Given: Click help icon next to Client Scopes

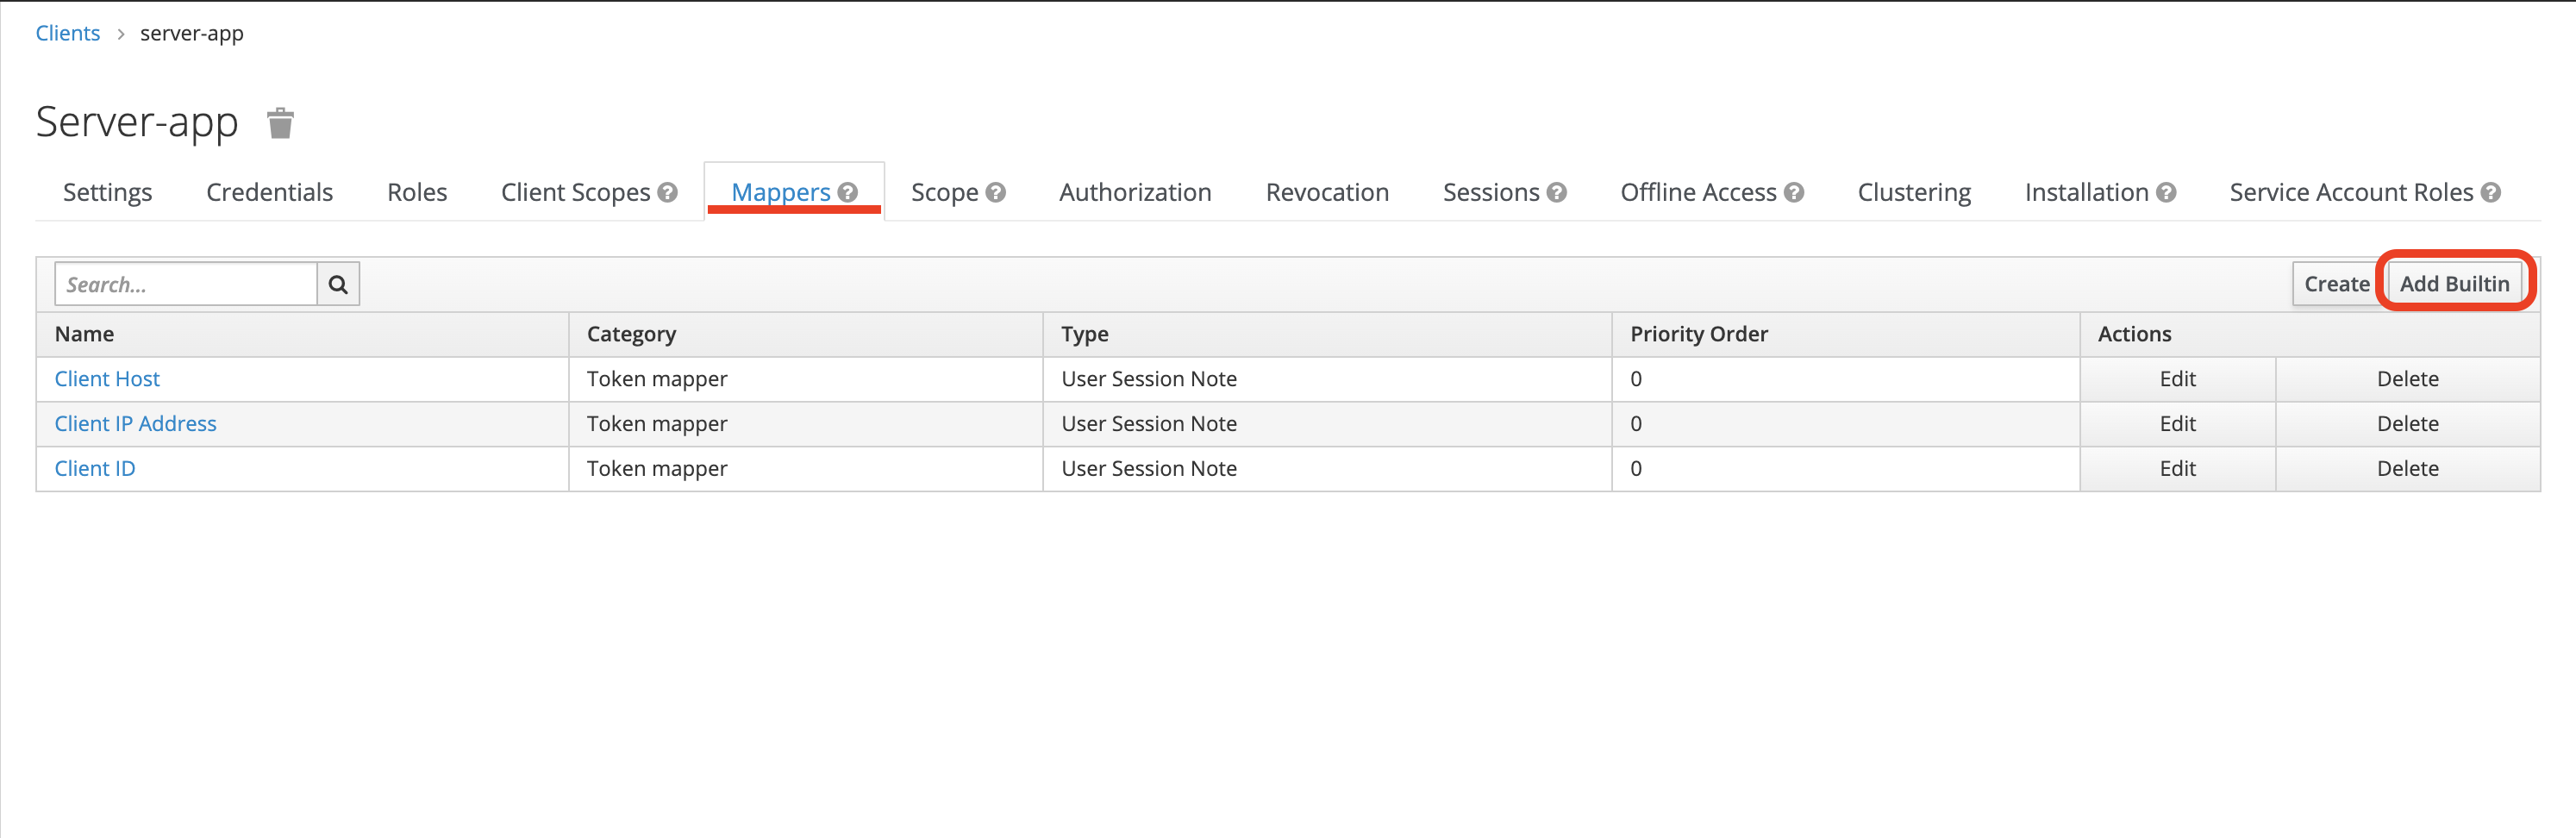Looking at the screenshot, I should pyautogui.click(x=668, y=192).
